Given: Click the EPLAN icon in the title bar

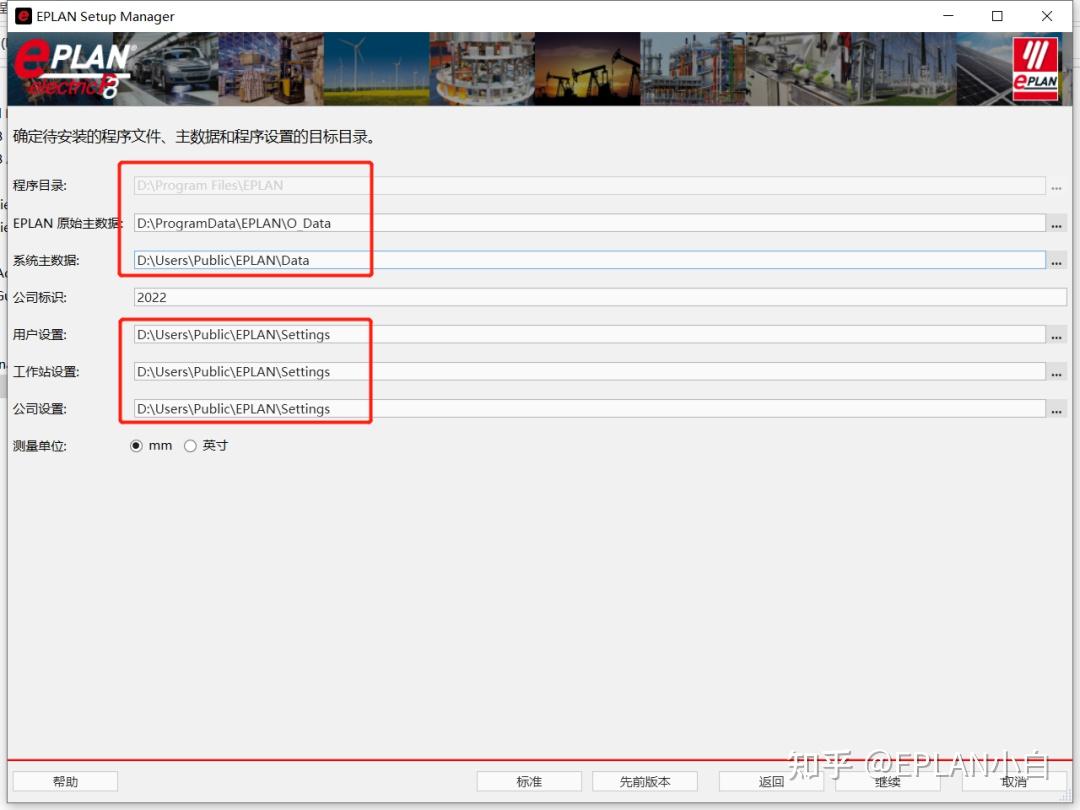Looking at the screenshot, I should tap(22, 16).
